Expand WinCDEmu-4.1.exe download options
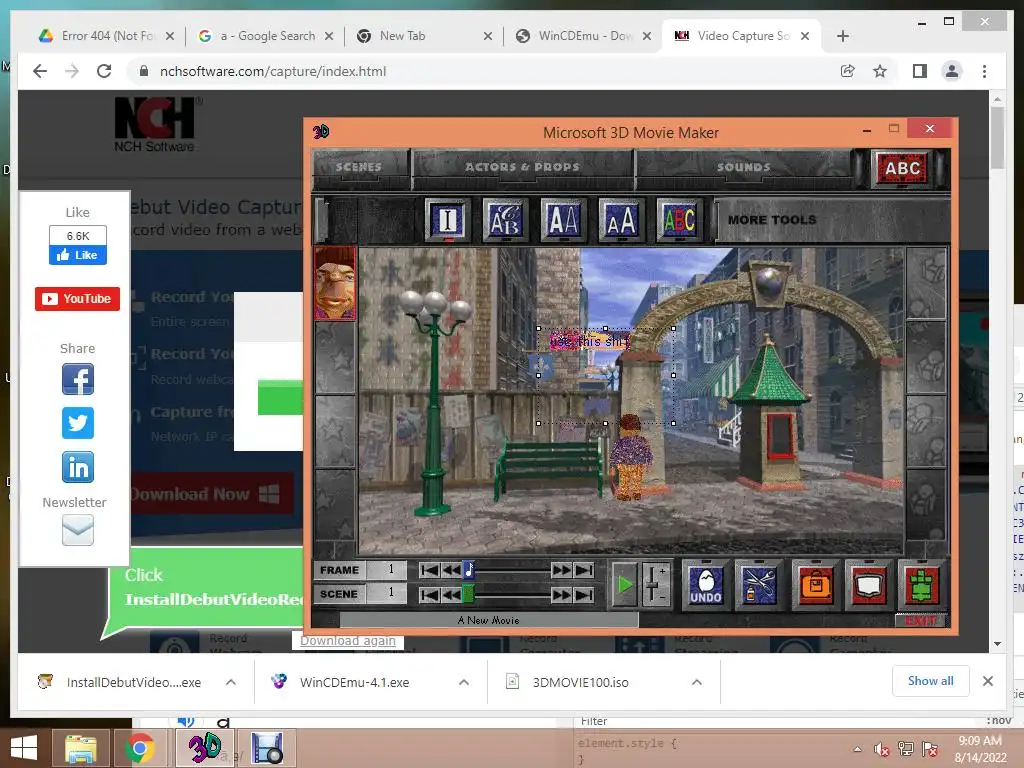Image resolution: width=1024 pixels, height=768 pixels. point(464,682)
